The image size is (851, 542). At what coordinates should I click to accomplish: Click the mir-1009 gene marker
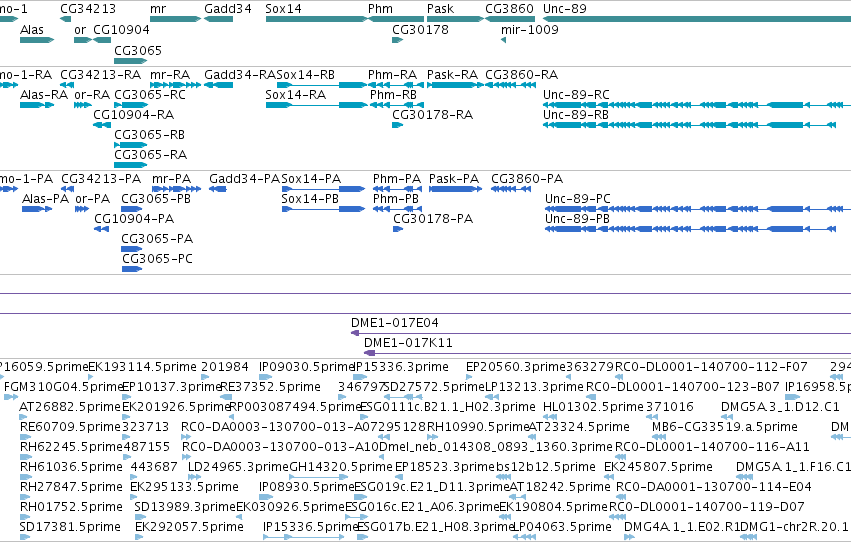tap(504, 40)
